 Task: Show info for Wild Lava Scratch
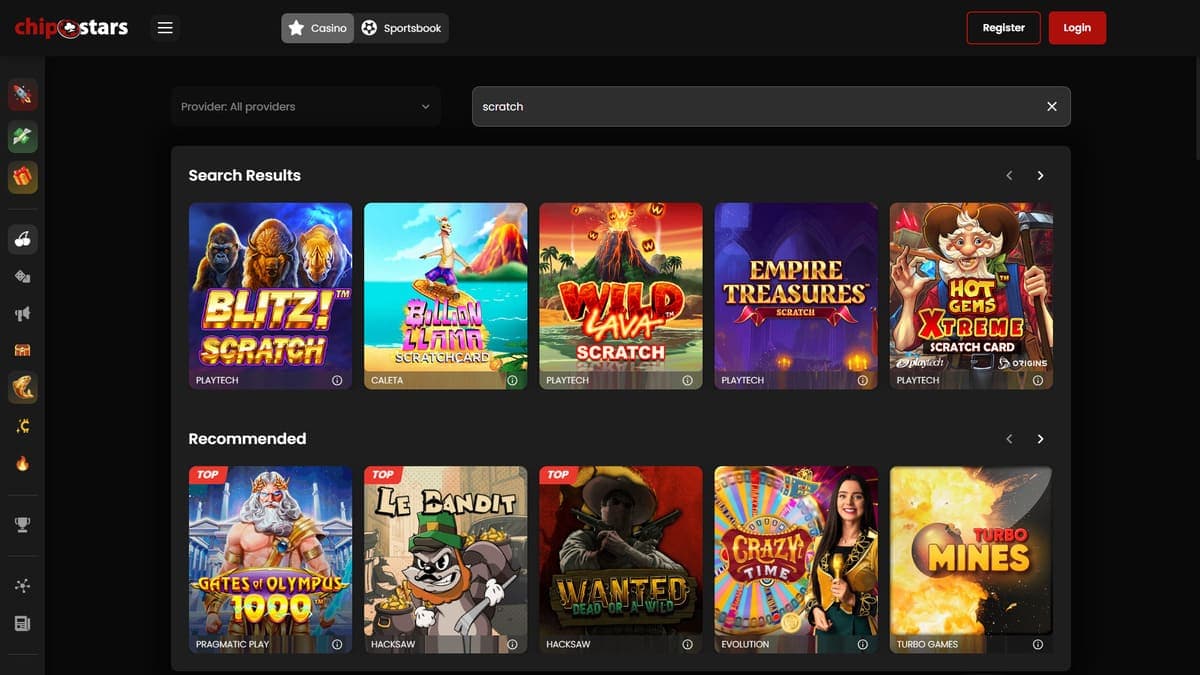687,381
